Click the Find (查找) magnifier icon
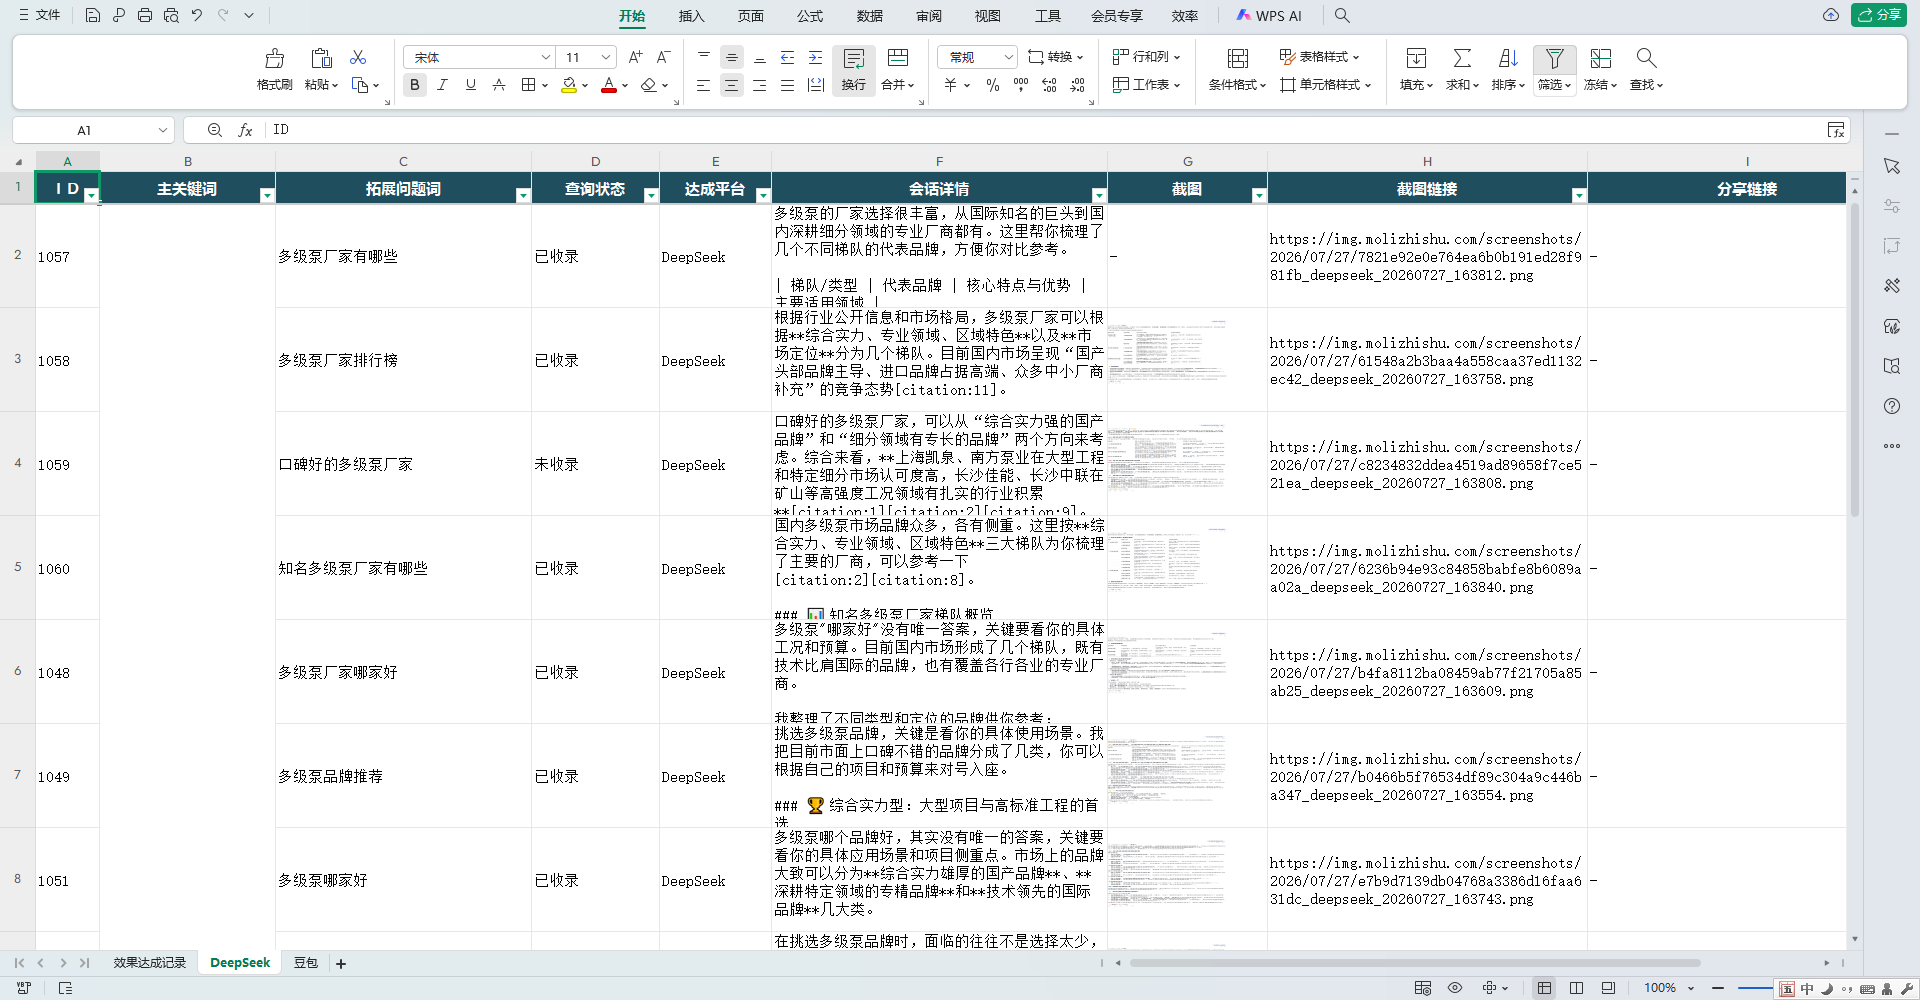Viewport: 1920px width, 1000px height. coord(1646,58)
